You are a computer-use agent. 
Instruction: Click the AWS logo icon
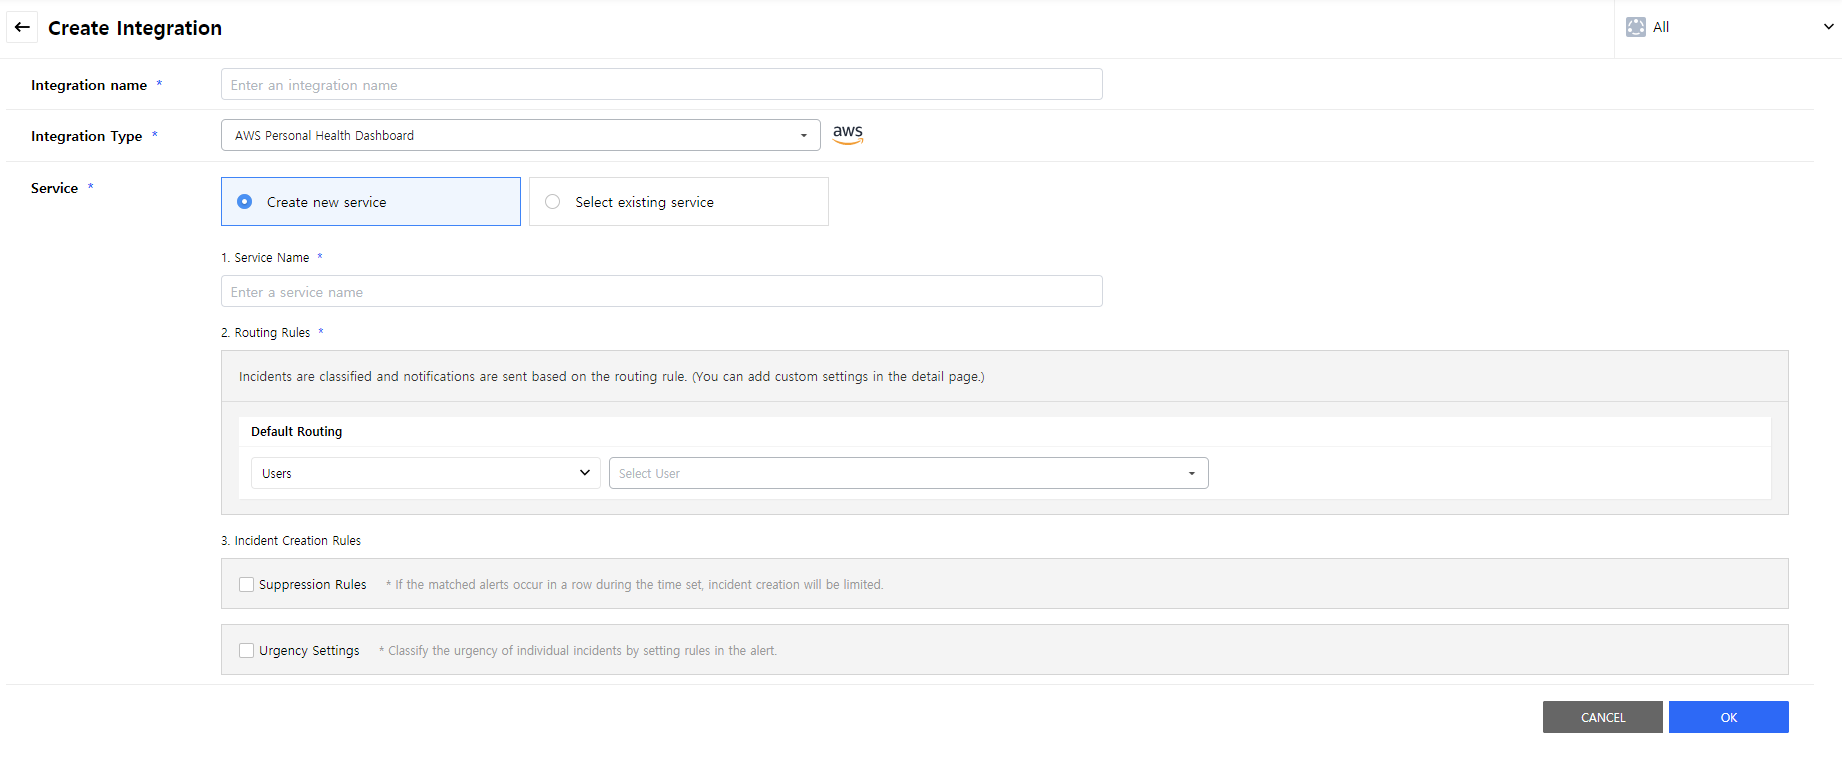[x=847, y=134]
